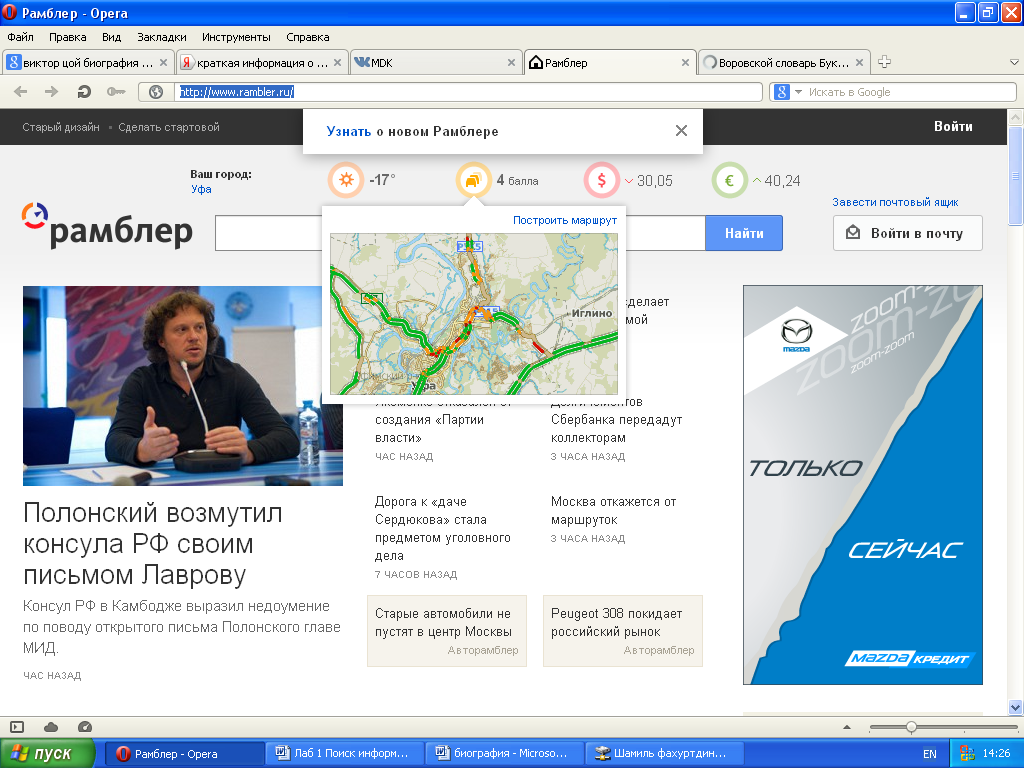Open the Закладки menu
Viewport: 1024px width, 768px height.
click(162, 37)
